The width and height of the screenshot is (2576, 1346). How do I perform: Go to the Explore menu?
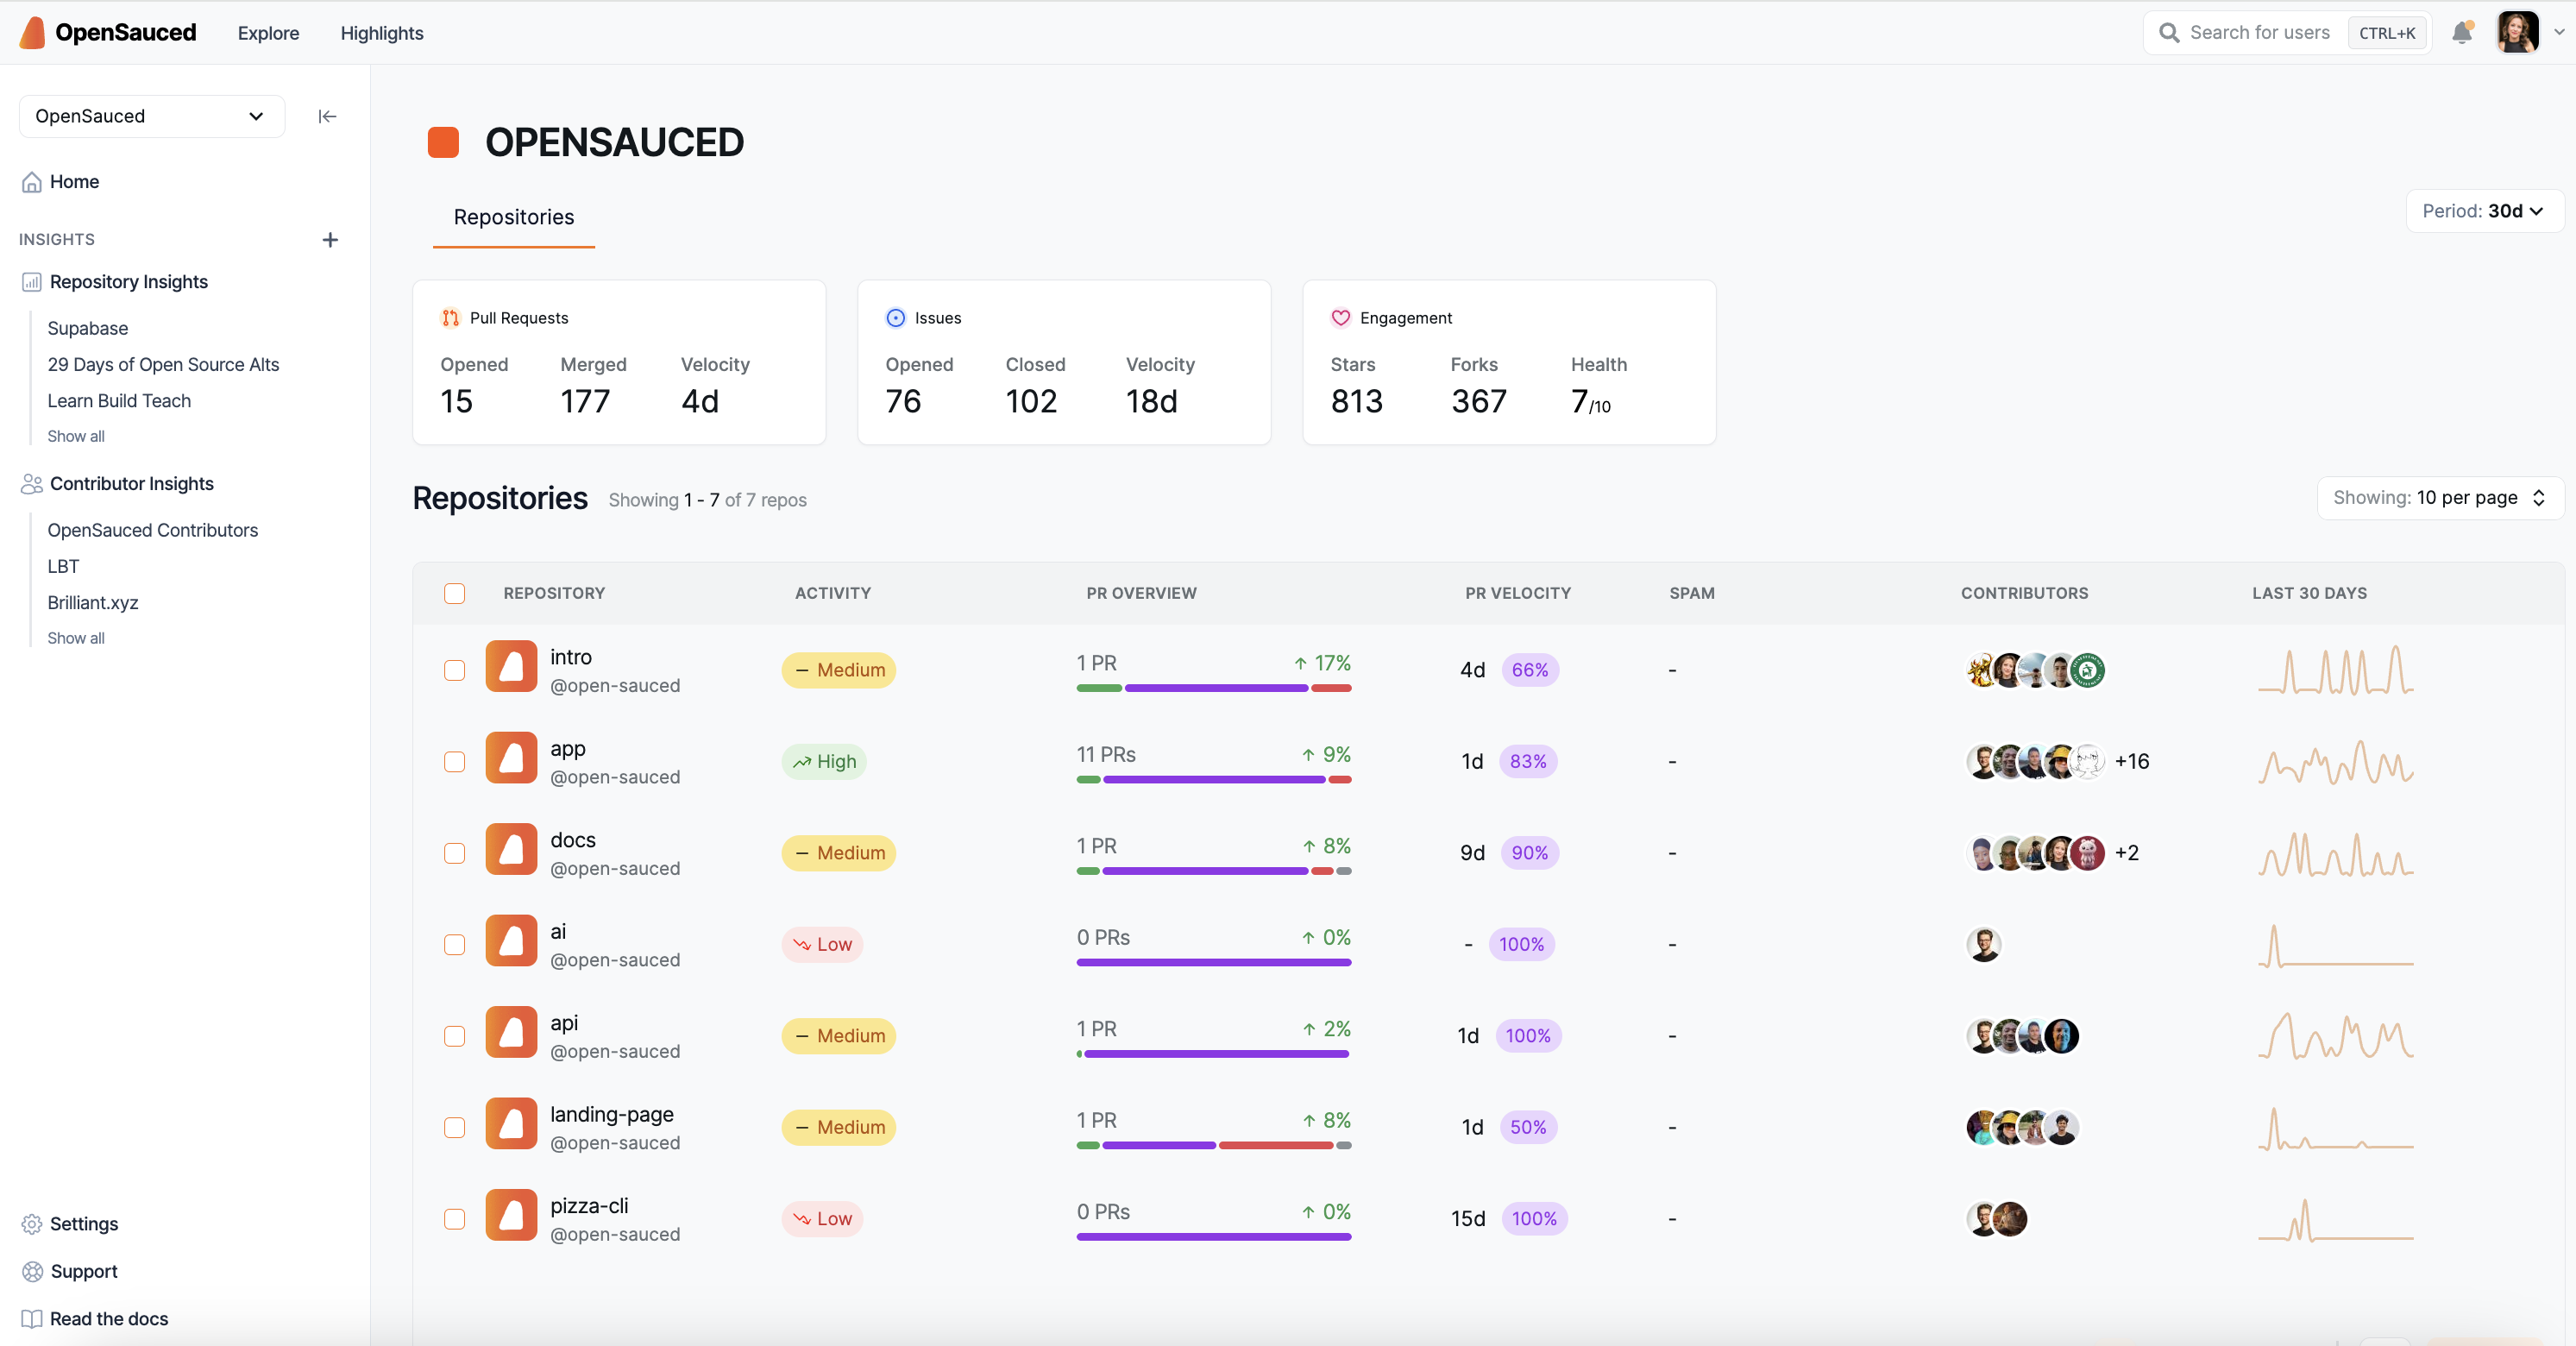pos(268,32)
